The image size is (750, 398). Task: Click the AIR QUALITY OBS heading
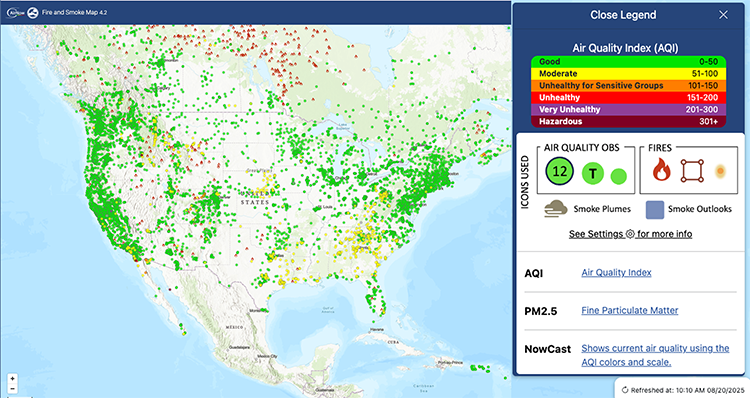pyautogui.click(x=581, y=148)
